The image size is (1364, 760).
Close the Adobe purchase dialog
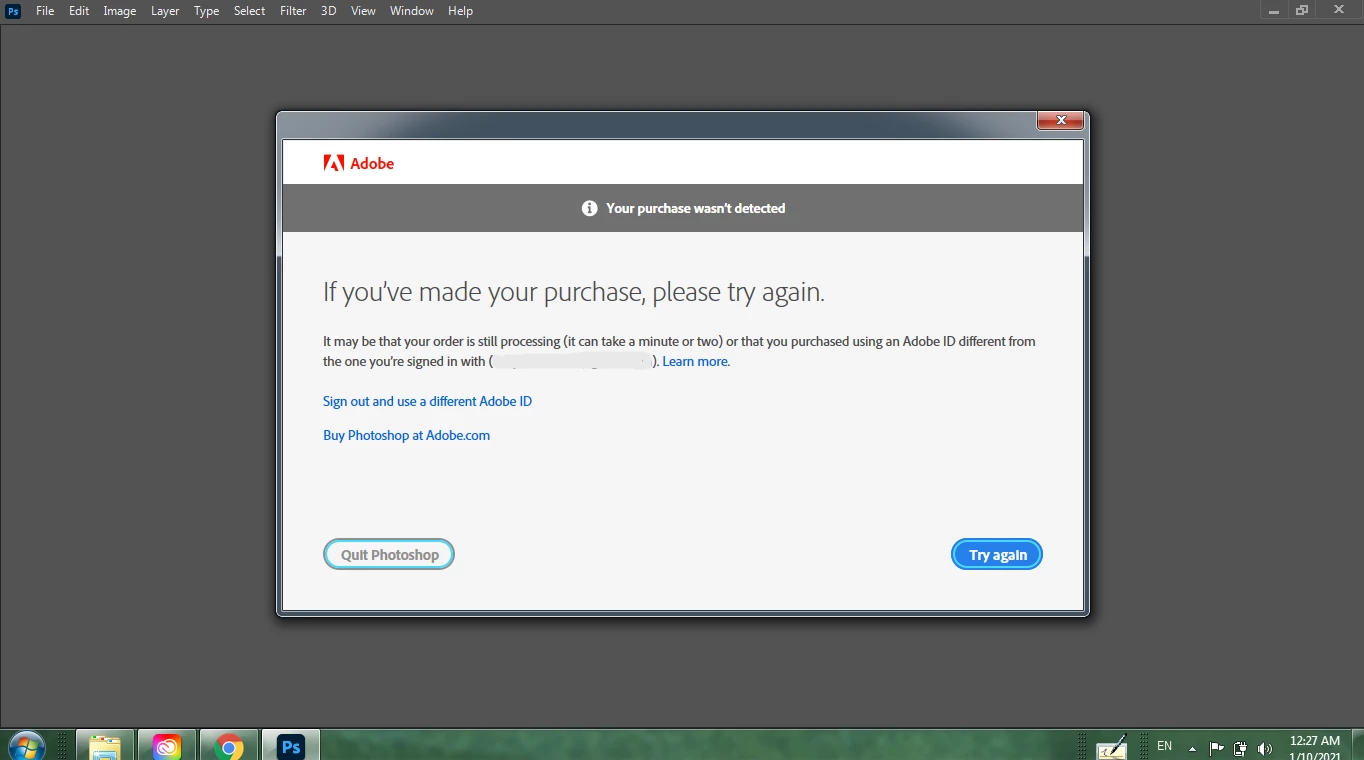pyautogui.click(x=1060, y=121)
